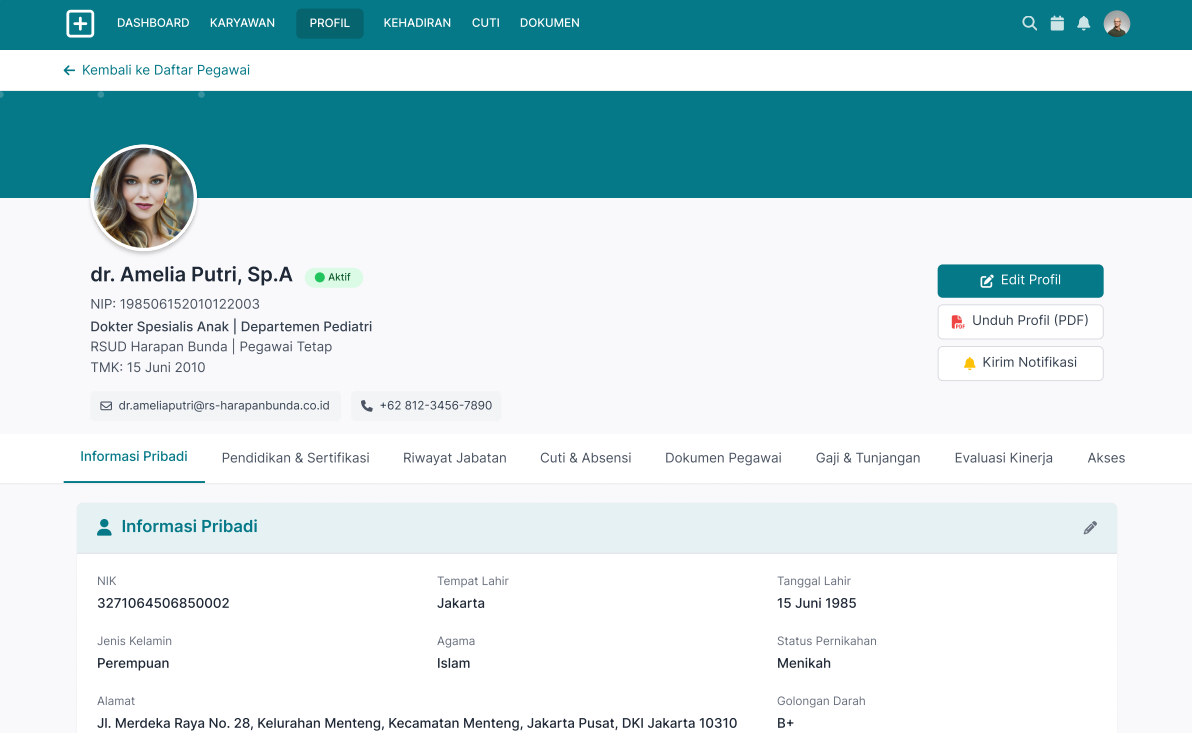Go to the Dashboard menu
1192x733 pixels.
point(153,23)
